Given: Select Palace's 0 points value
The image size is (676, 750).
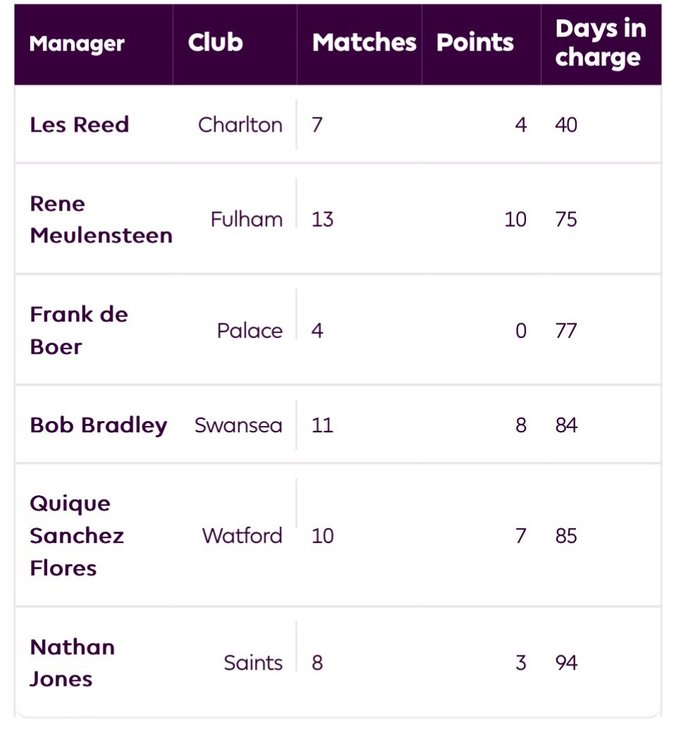Looking at the screenshot, I should (x=521, y=331).
